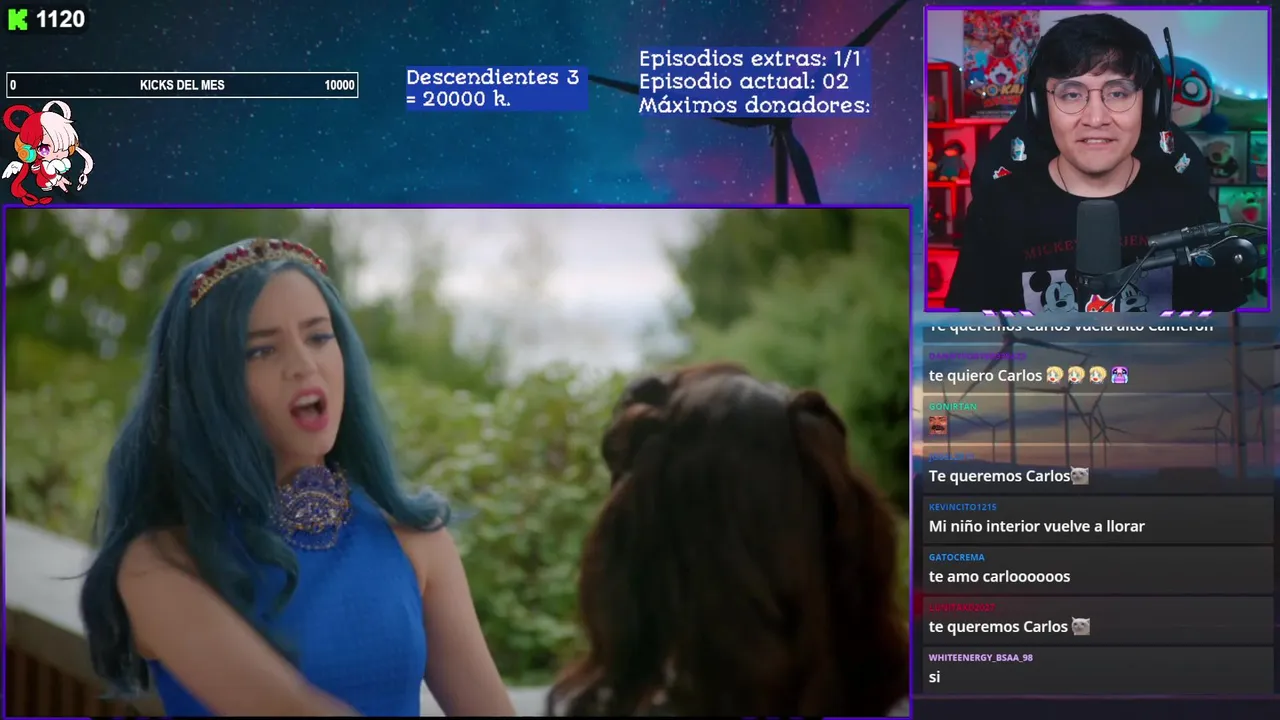Click the green Kick logo icon
Viewport: 1280px width, 720px height.
(18, 20)
